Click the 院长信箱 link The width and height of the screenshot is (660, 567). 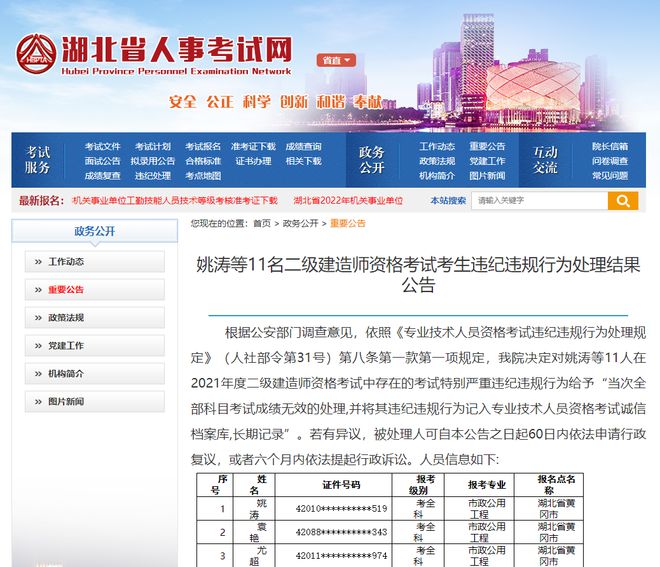pyautogui.click(x=609, y=146)
